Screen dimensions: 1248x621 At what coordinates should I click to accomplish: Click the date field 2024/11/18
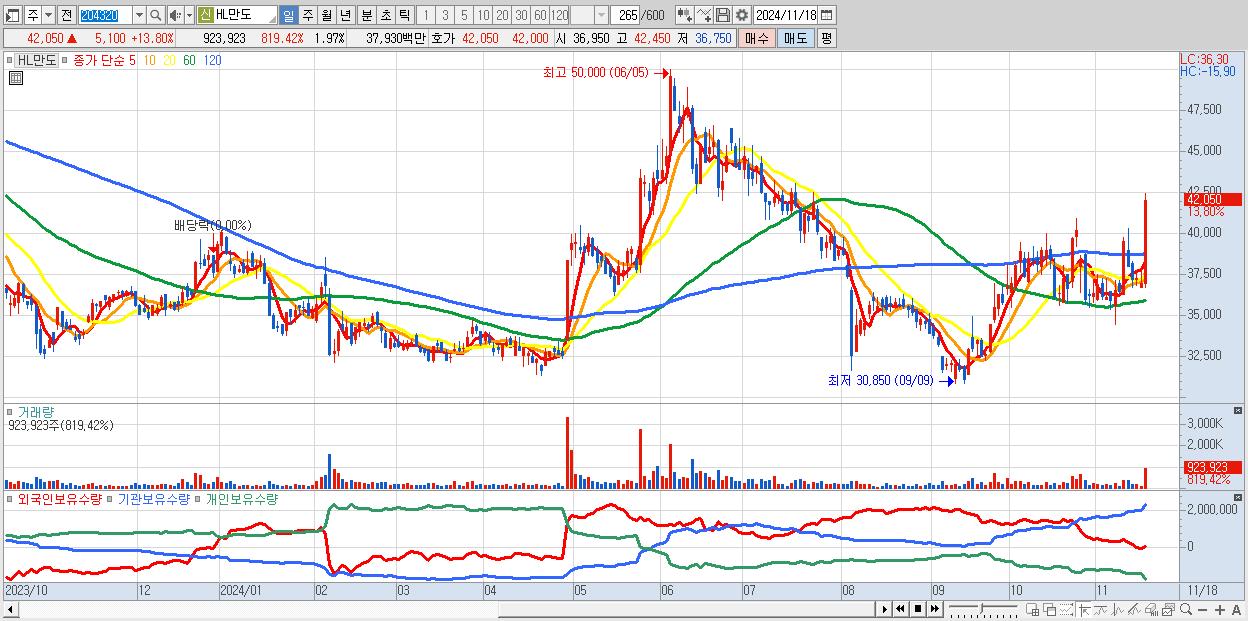point(786,15)
